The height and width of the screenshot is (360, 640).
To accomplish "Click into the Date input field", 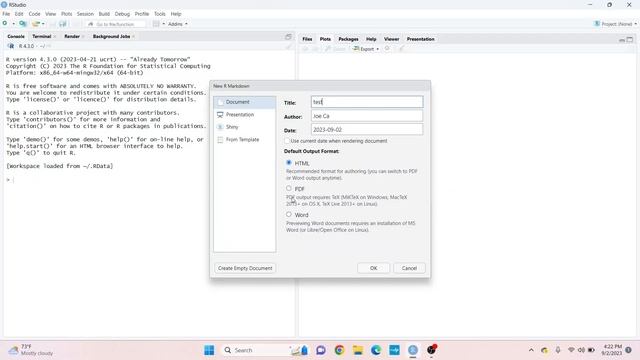I will pyautogui.click(x=367, y=129).
